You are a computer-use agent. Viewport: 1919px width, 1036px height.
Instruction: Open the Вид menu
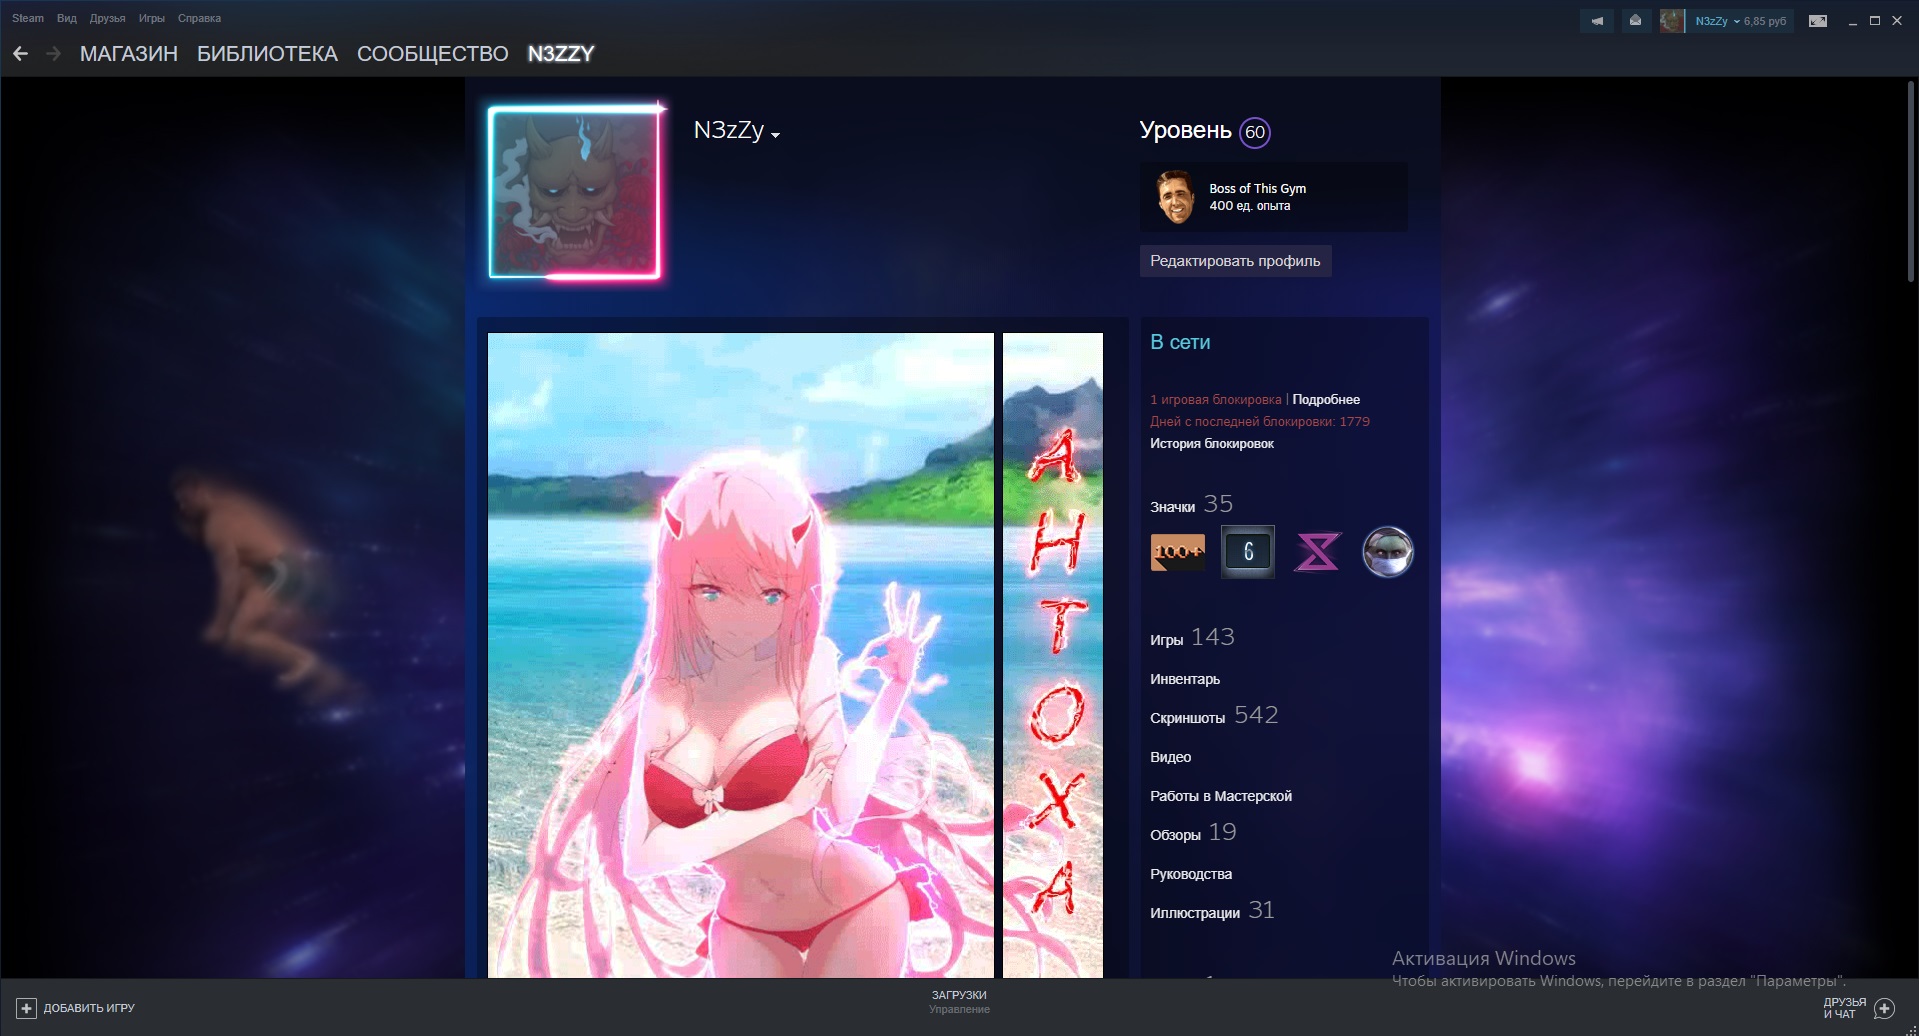(67, 18)
